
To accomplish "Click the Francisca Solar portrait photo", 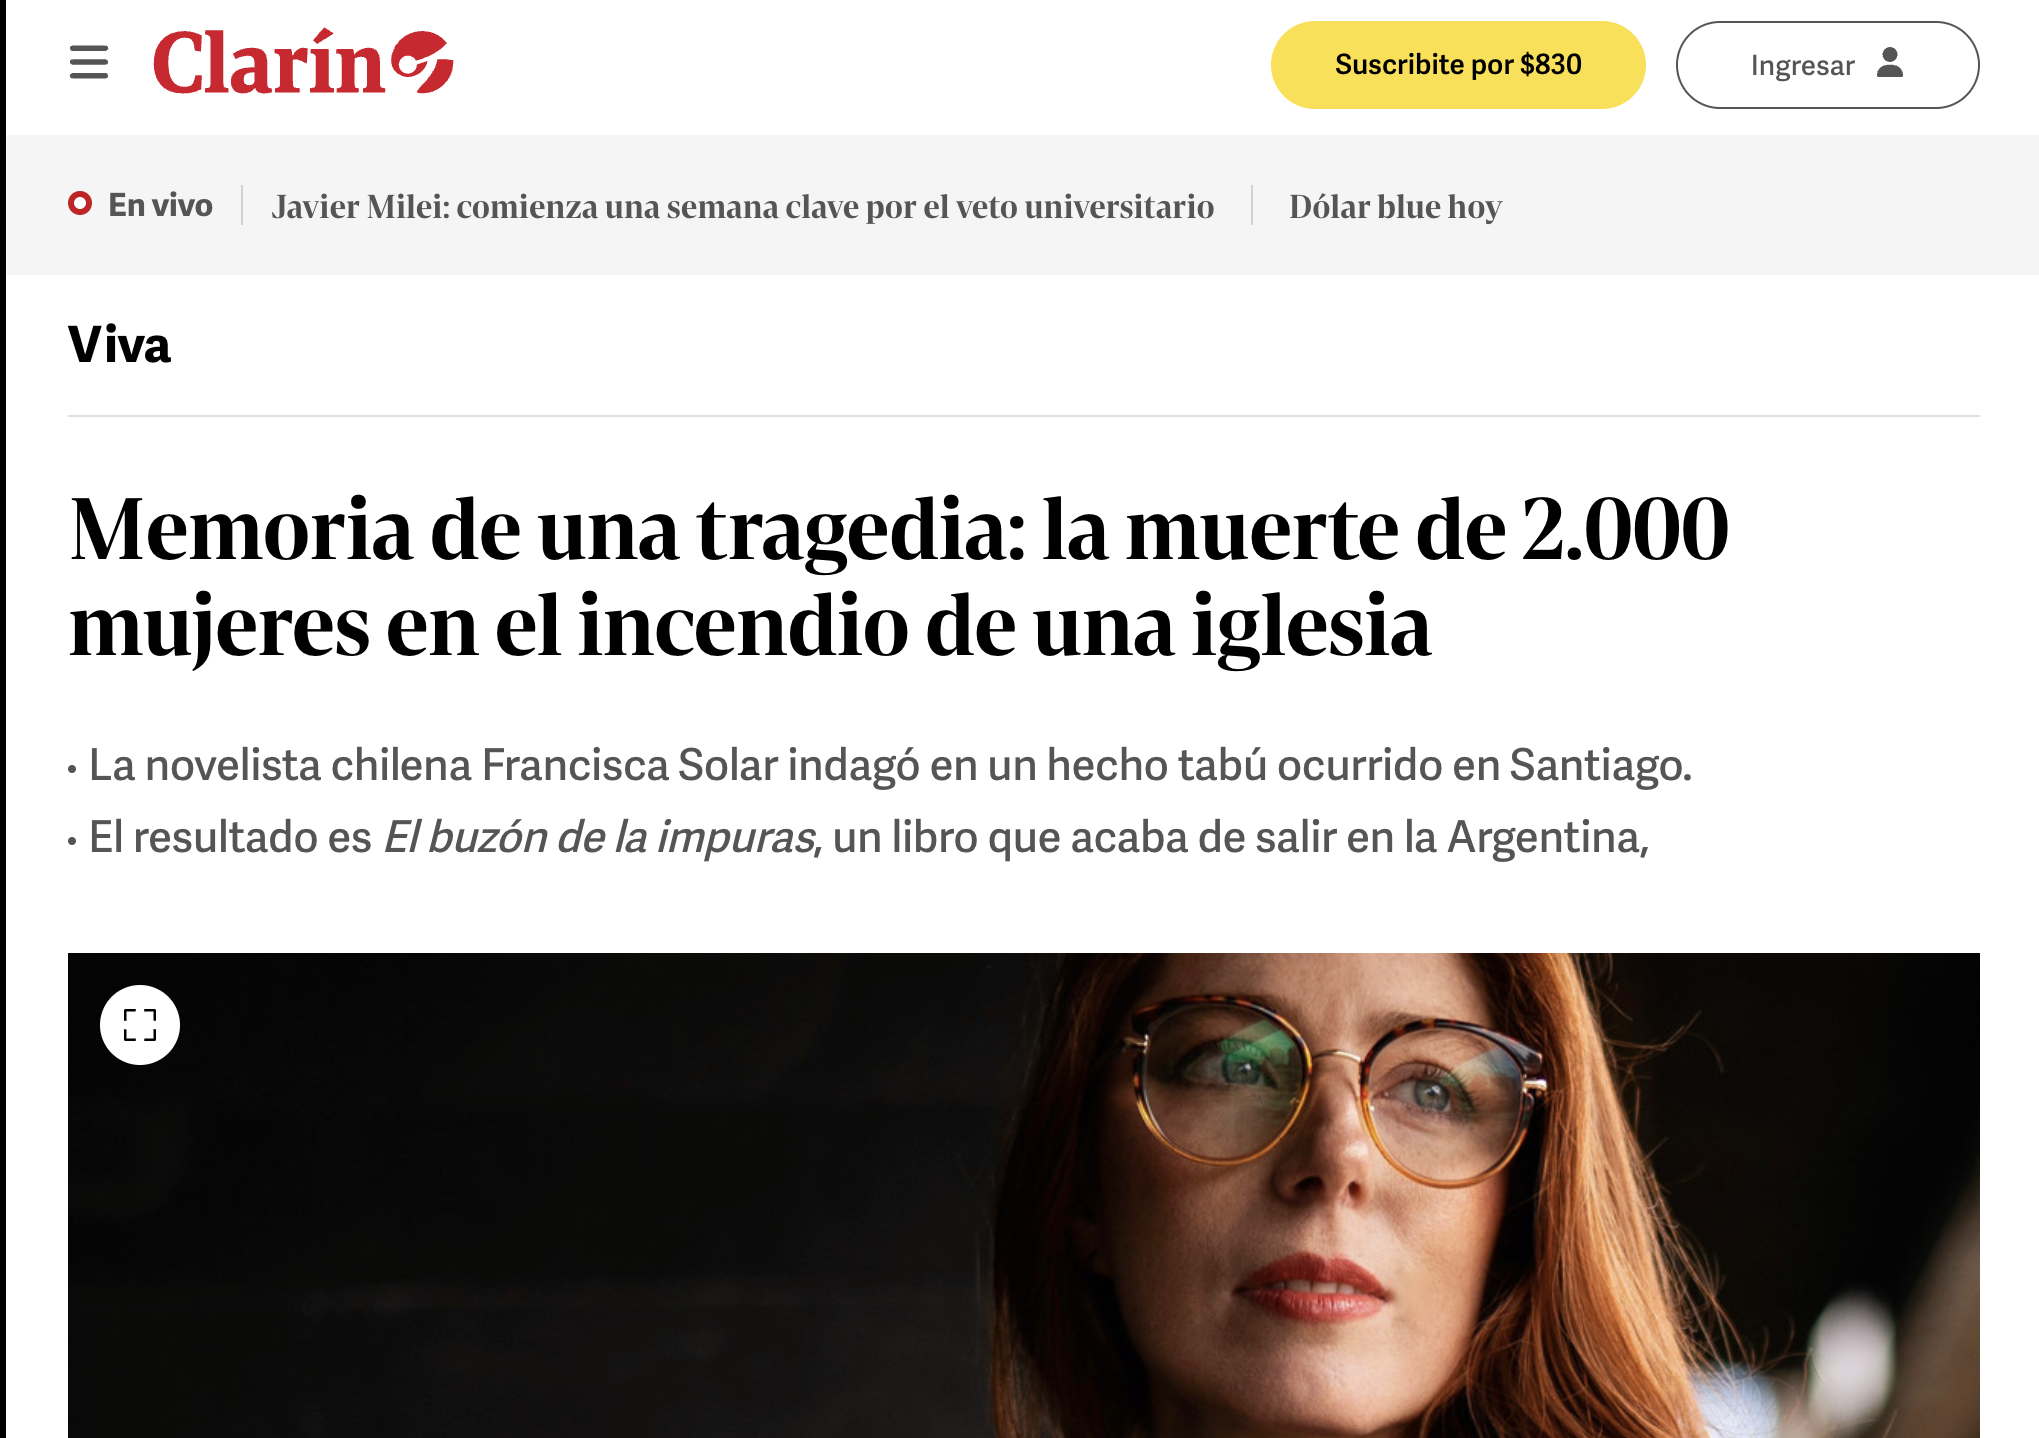I will pyautogui.click(x=1024, y=1195).
